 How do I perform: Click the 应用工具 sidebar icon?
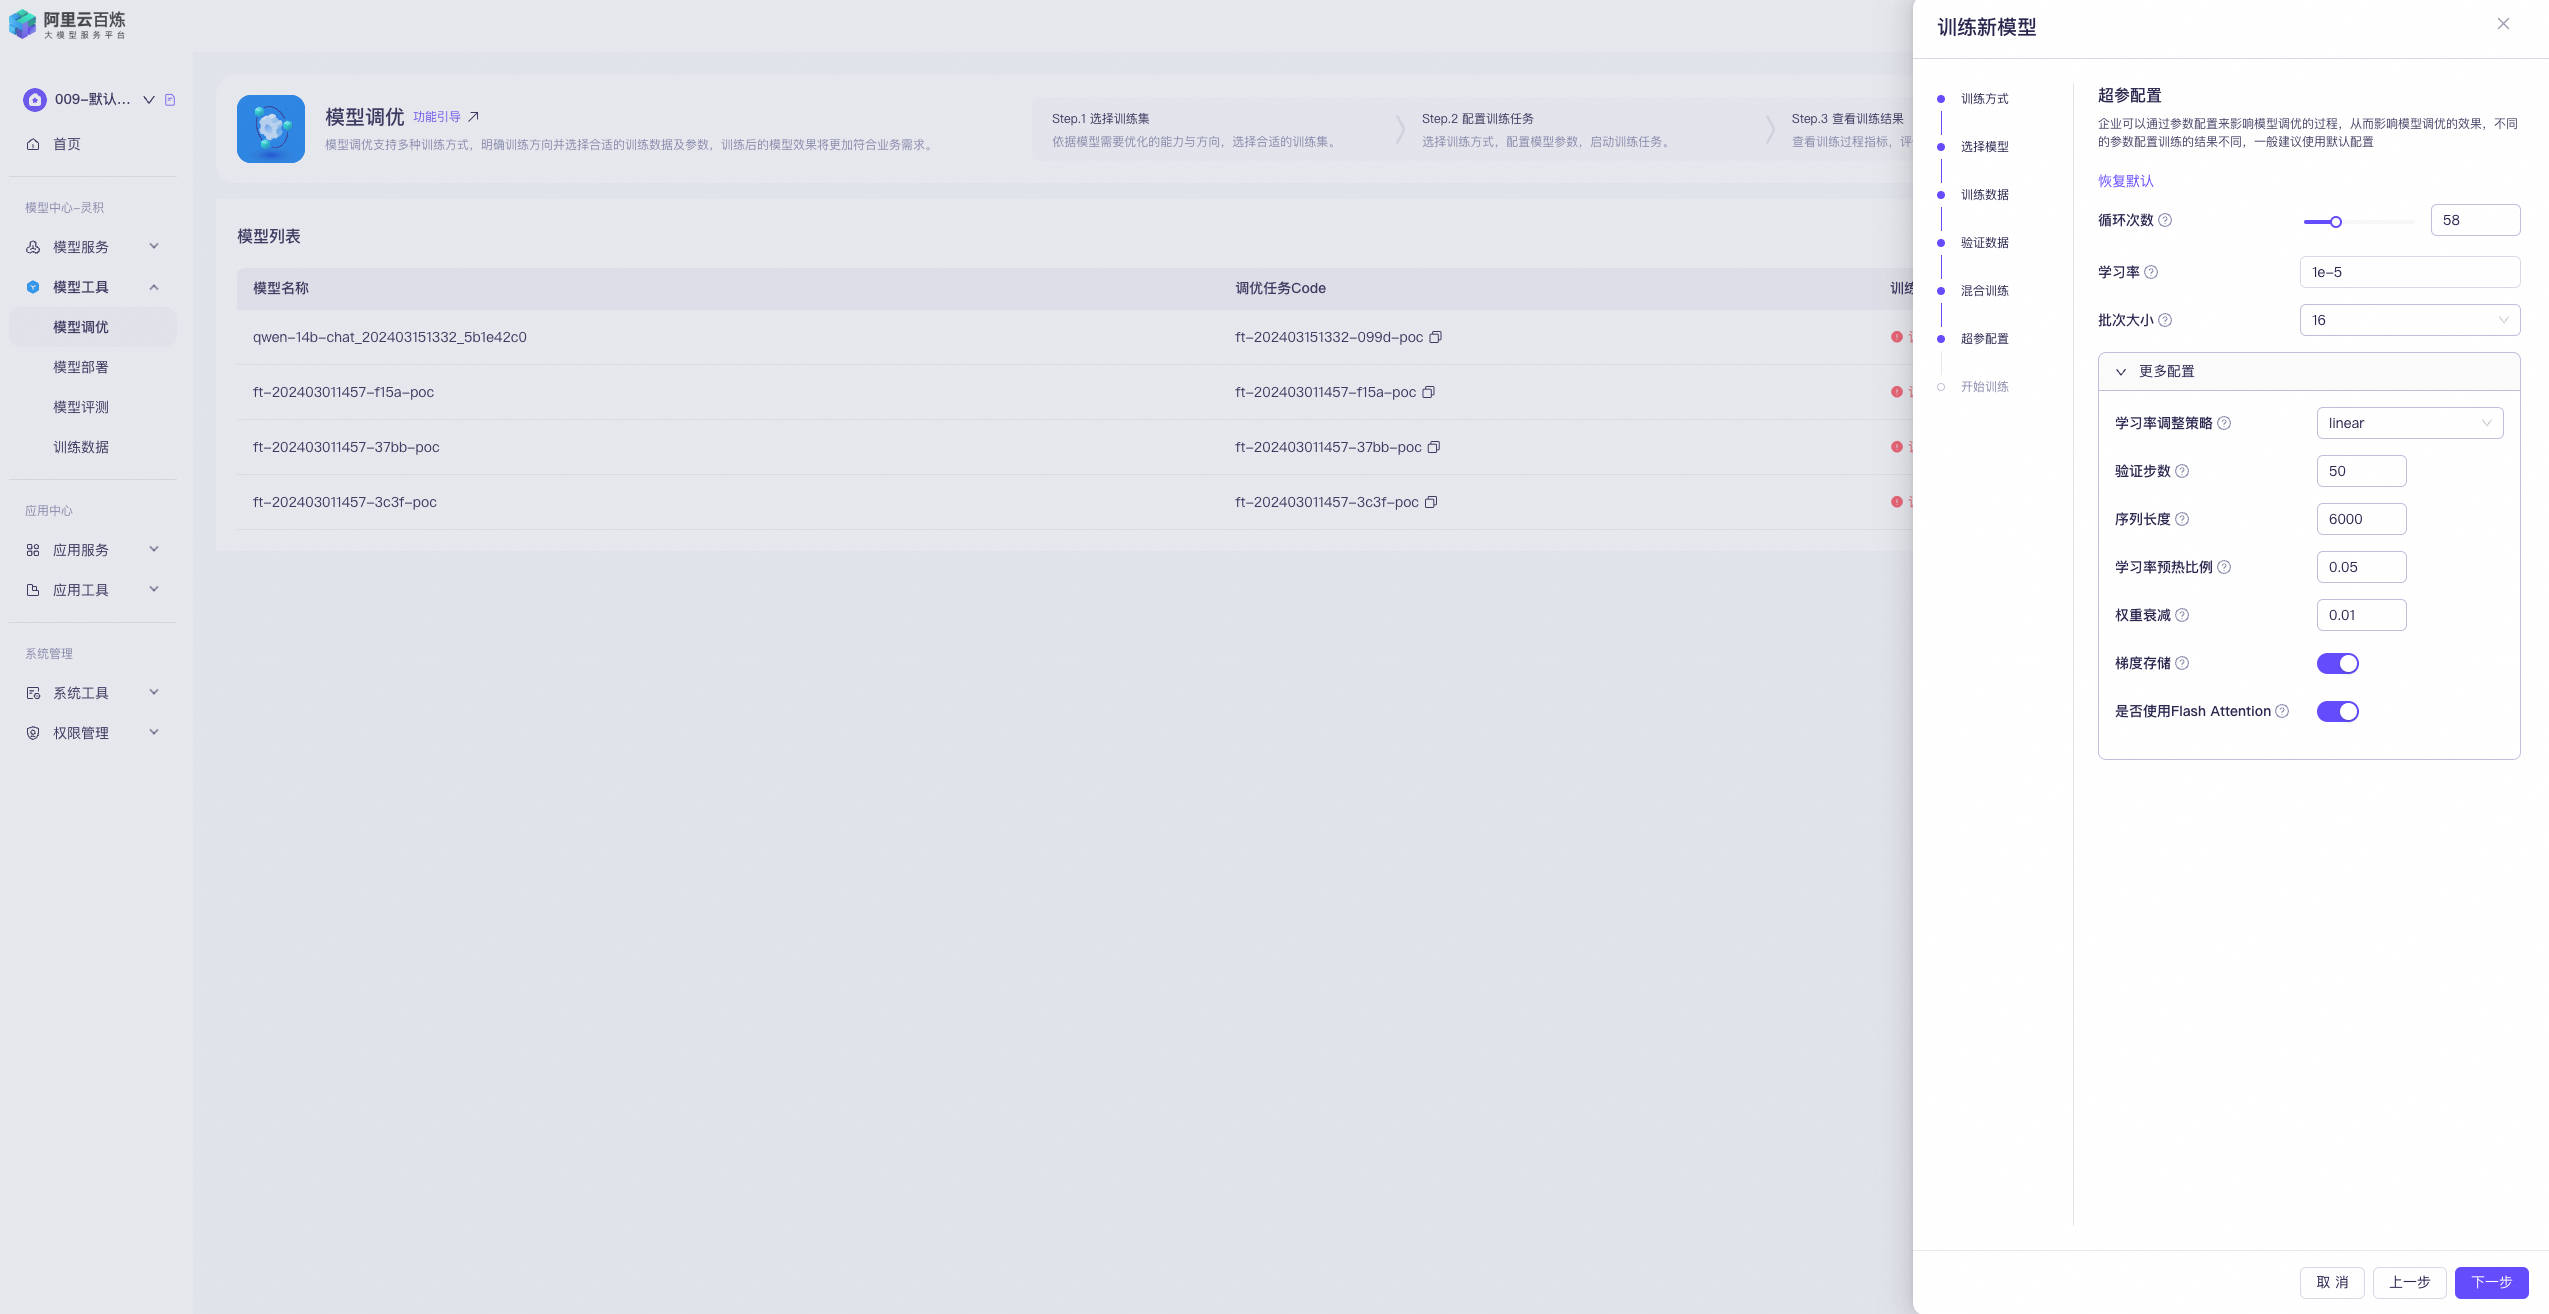click(33, 590)
